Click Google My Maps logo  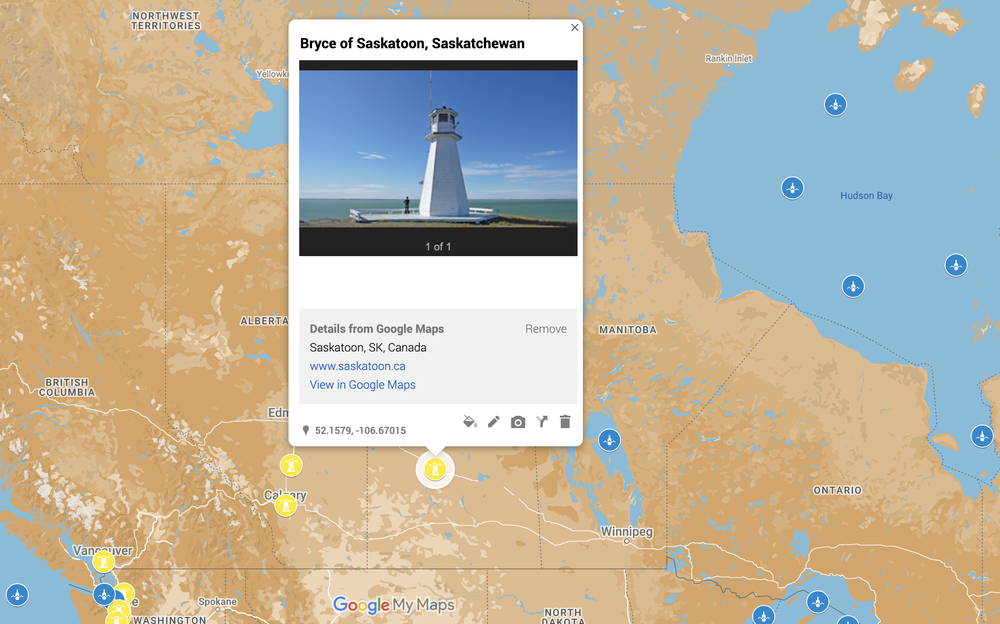tap(393, 605)
